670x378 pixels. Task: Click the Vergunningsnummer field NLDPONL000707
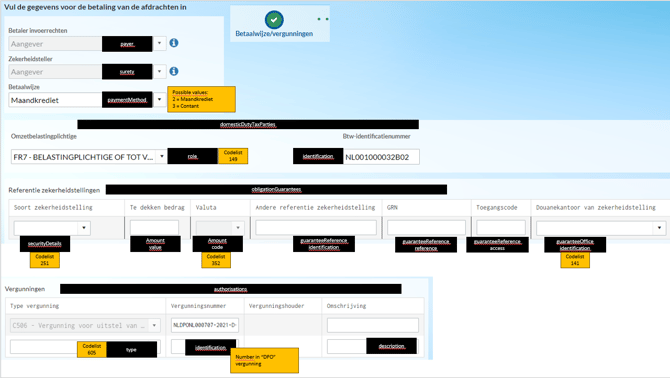click(205, 325)
